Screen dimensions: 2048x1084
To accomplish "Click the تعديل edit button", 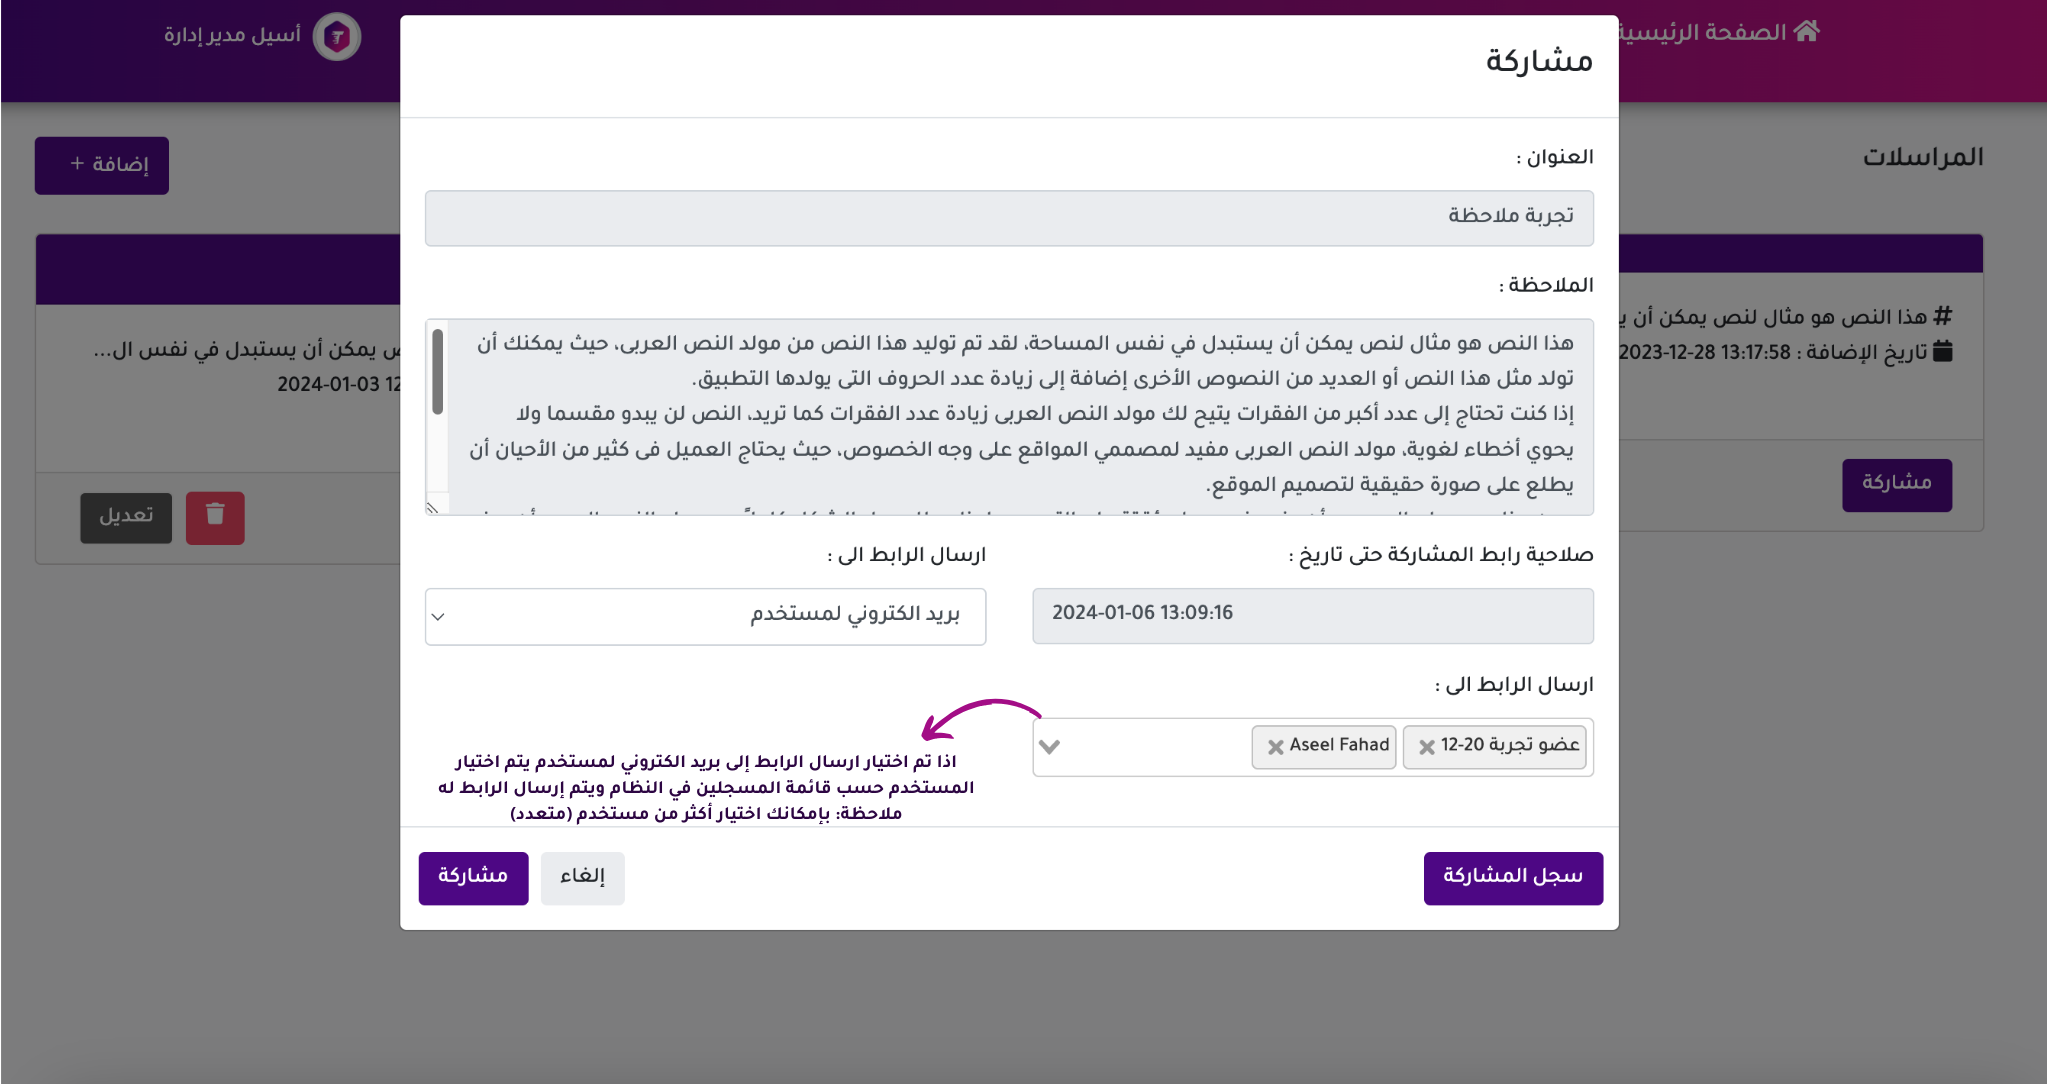I will [x=126, y=517].
